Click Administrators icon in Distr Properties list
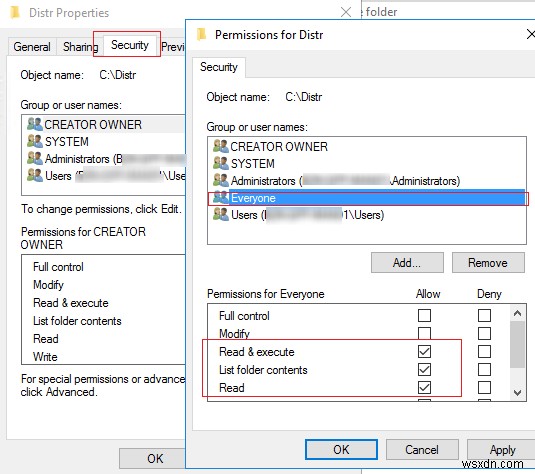This screenshot has height=474, width=535. point(34,158)
